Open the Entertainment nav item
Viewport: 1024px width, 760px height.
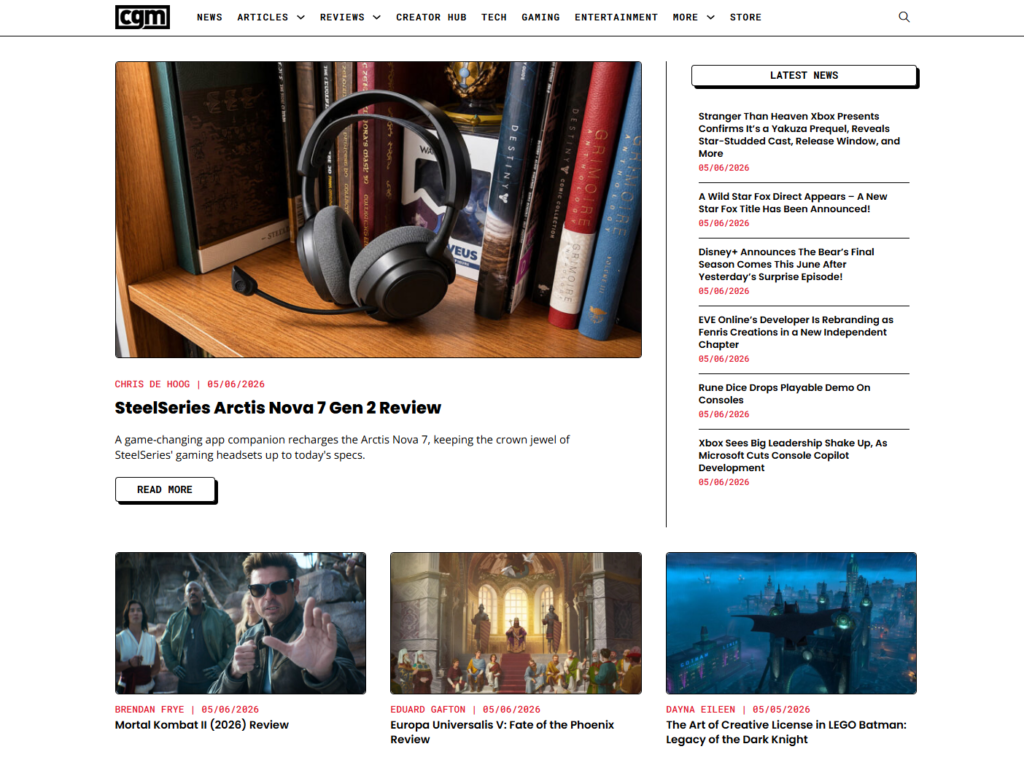point(616,18)
